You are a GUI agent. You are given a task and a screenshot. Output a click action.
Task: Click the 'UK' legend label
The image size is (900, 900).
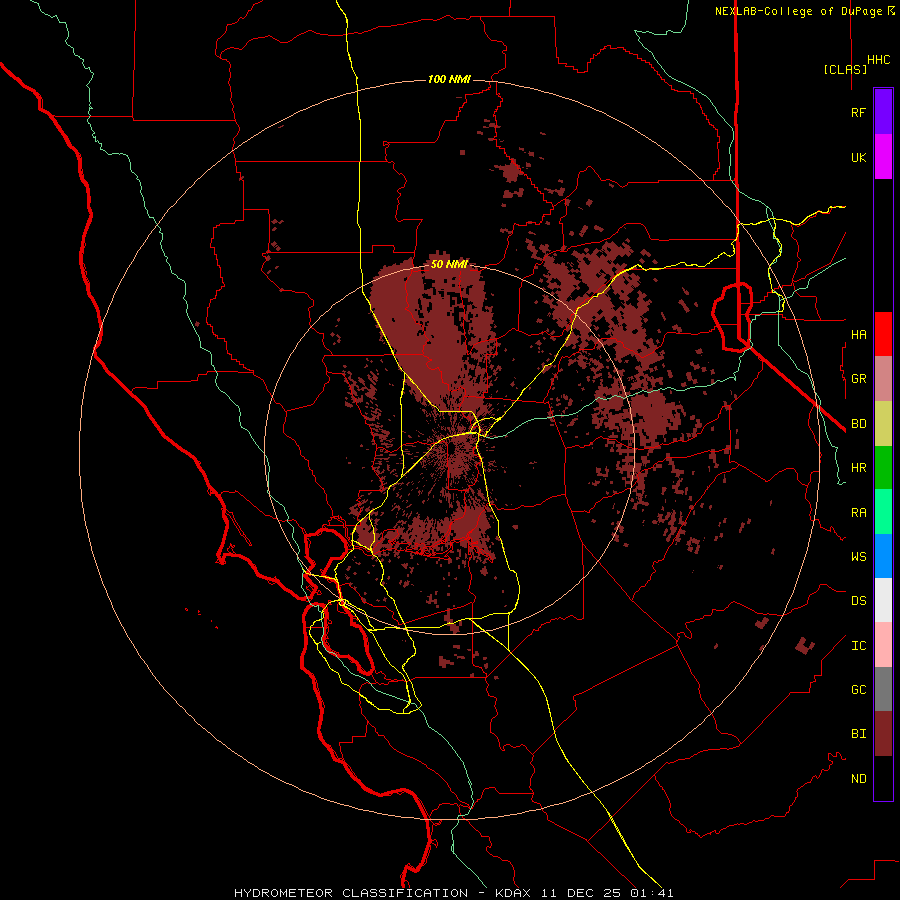(x=858, y=158)
